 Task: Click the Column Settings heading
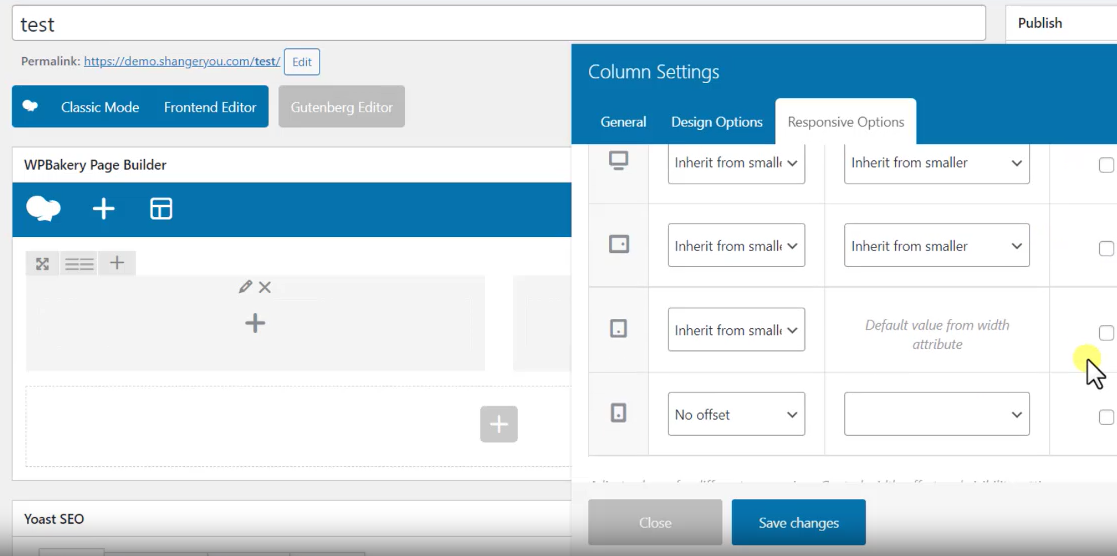pos(653,71)
